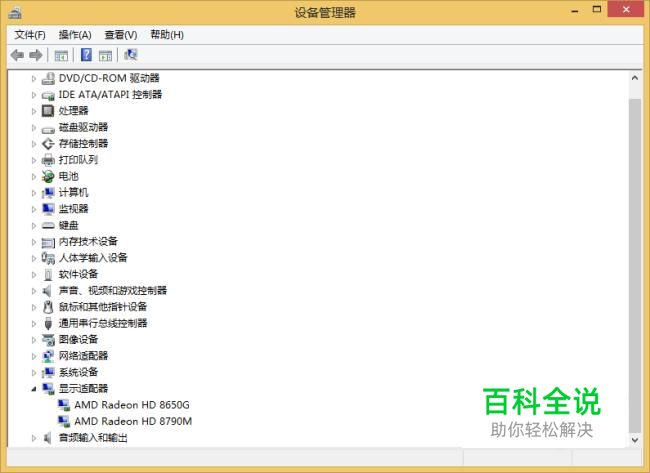Click the 内存技术设备 icon
This screenshot has width=650, height=473.
click(48, 242)
